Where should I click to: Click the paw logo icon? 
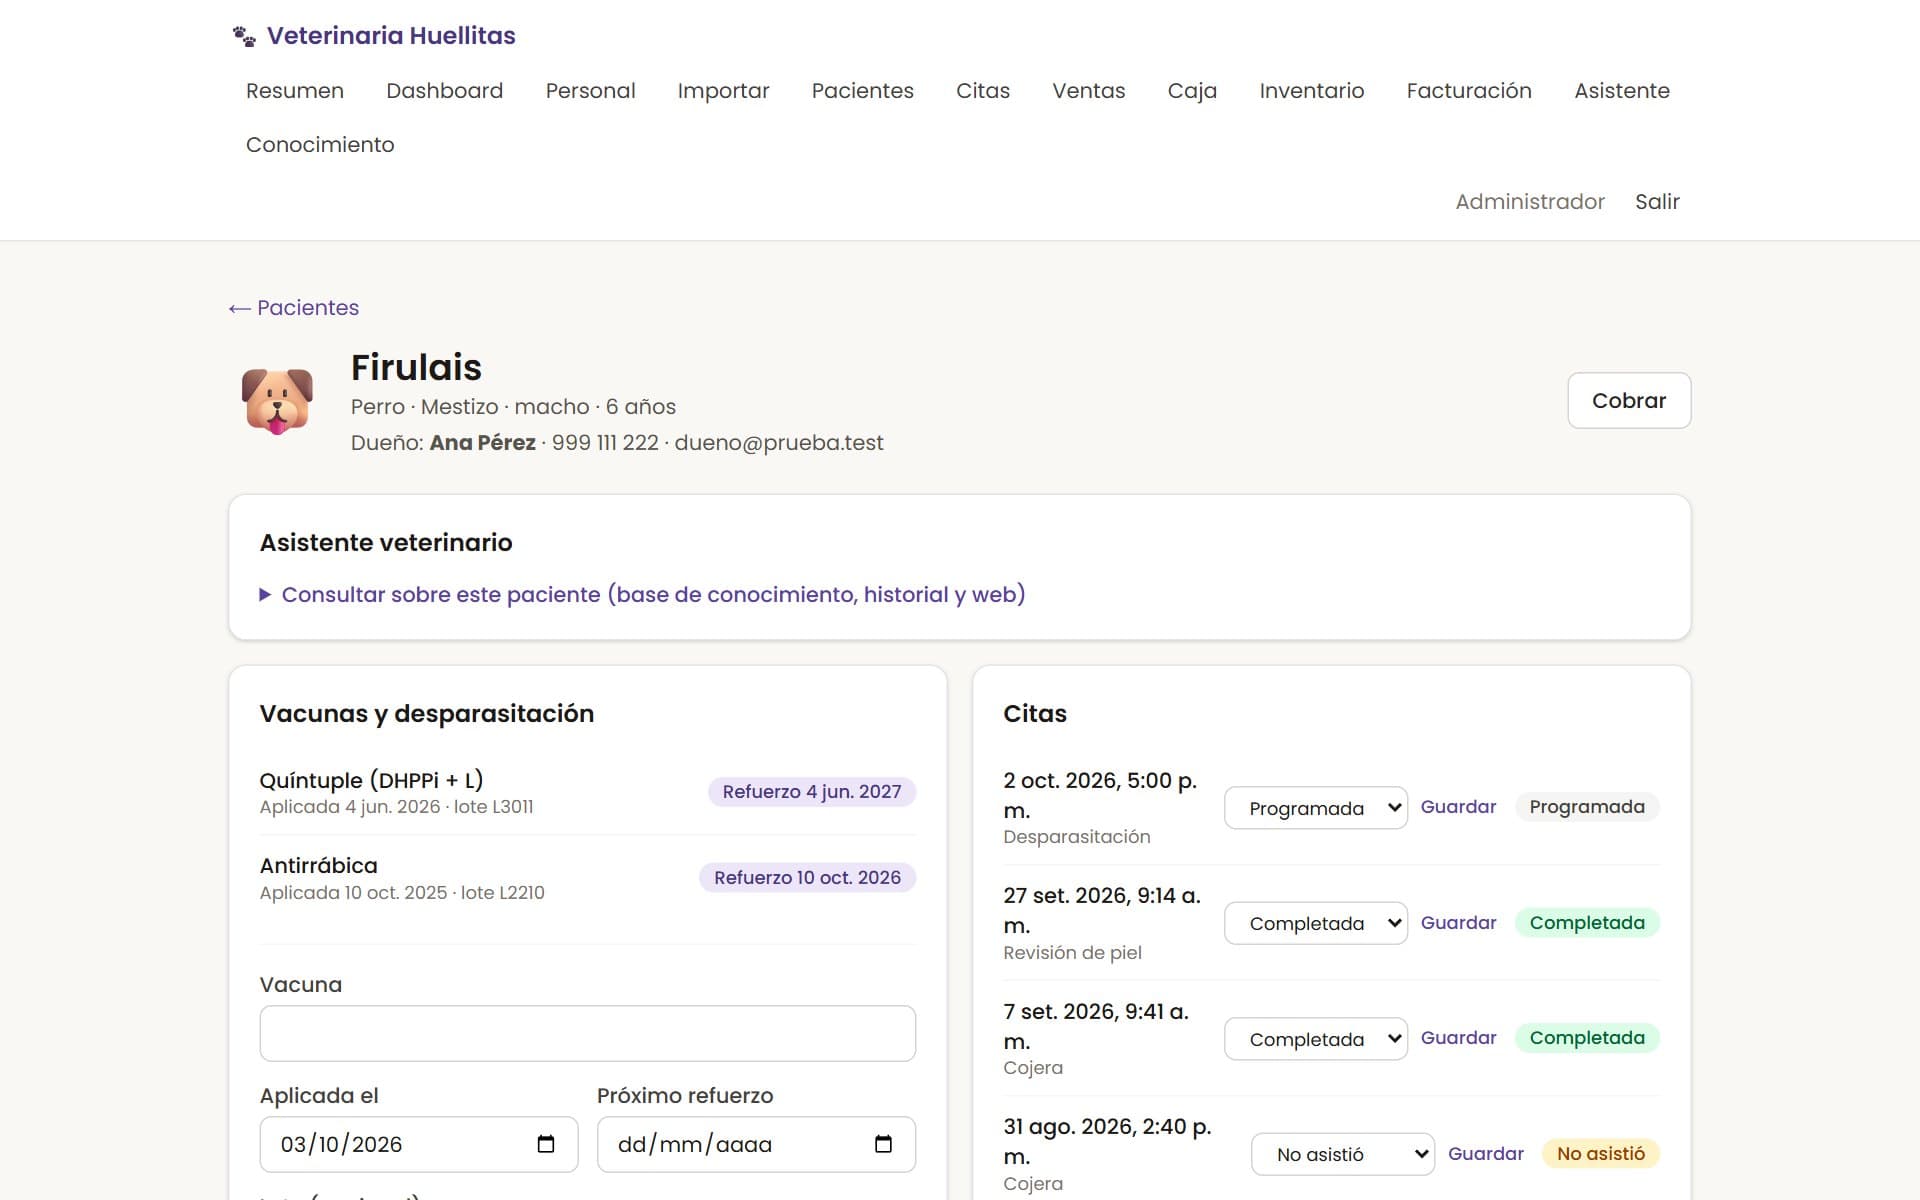(244, 36)
